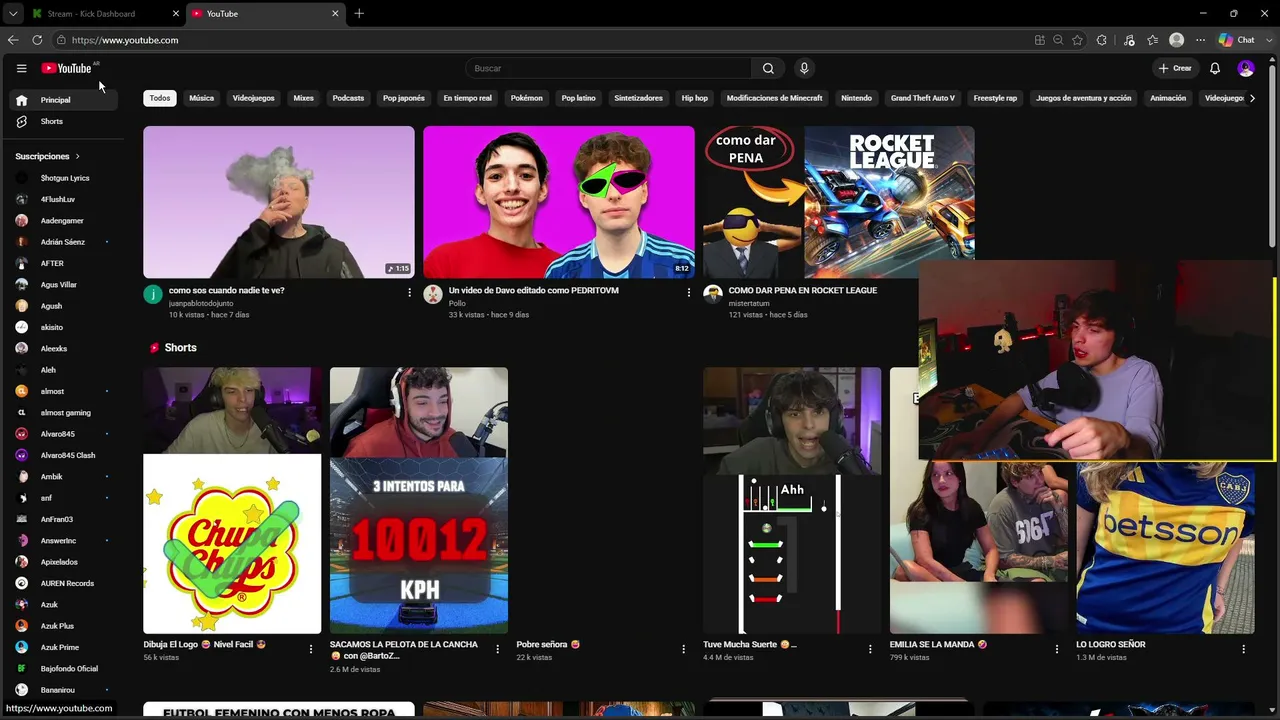Open options for 'Tuve Mucha Suerte' short
Viewport: 1280px width, 720px height.
[870, 648]
